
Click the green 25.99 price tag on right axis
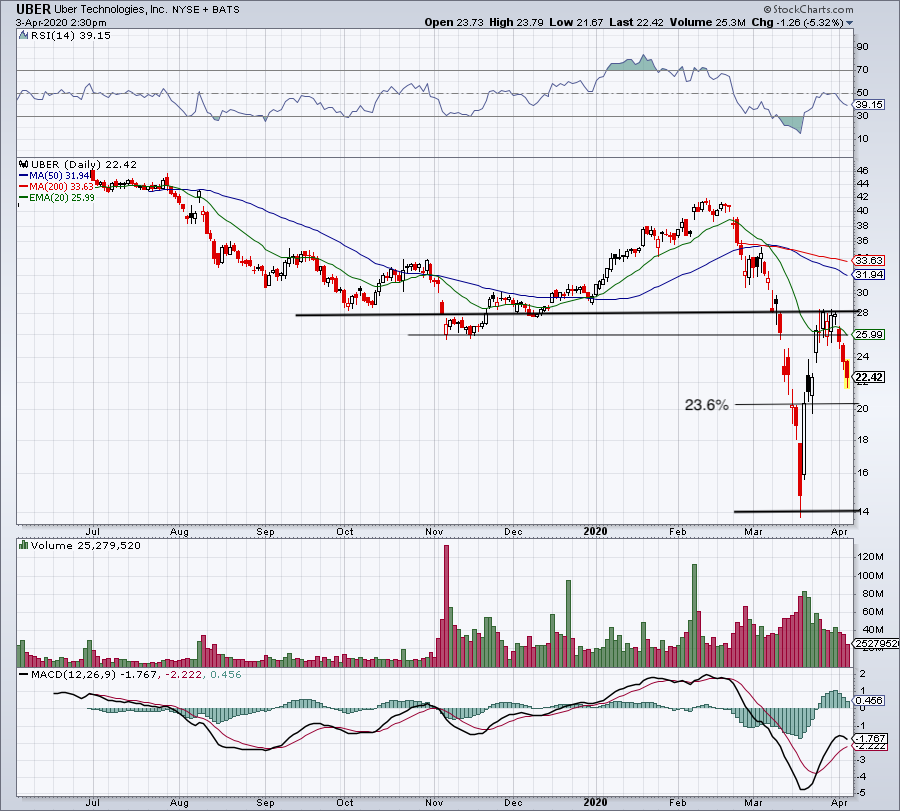pos(868,335)
